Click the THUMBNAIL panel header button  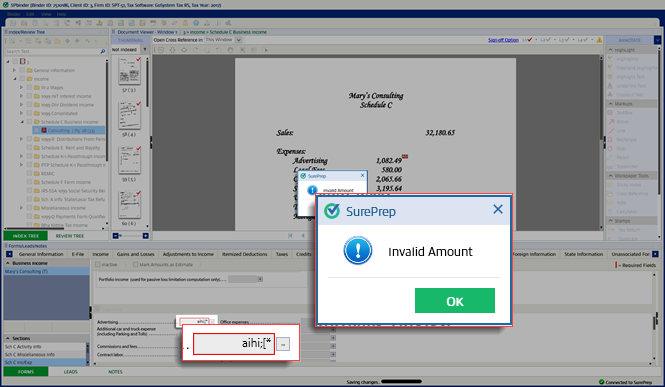(131, 40)
